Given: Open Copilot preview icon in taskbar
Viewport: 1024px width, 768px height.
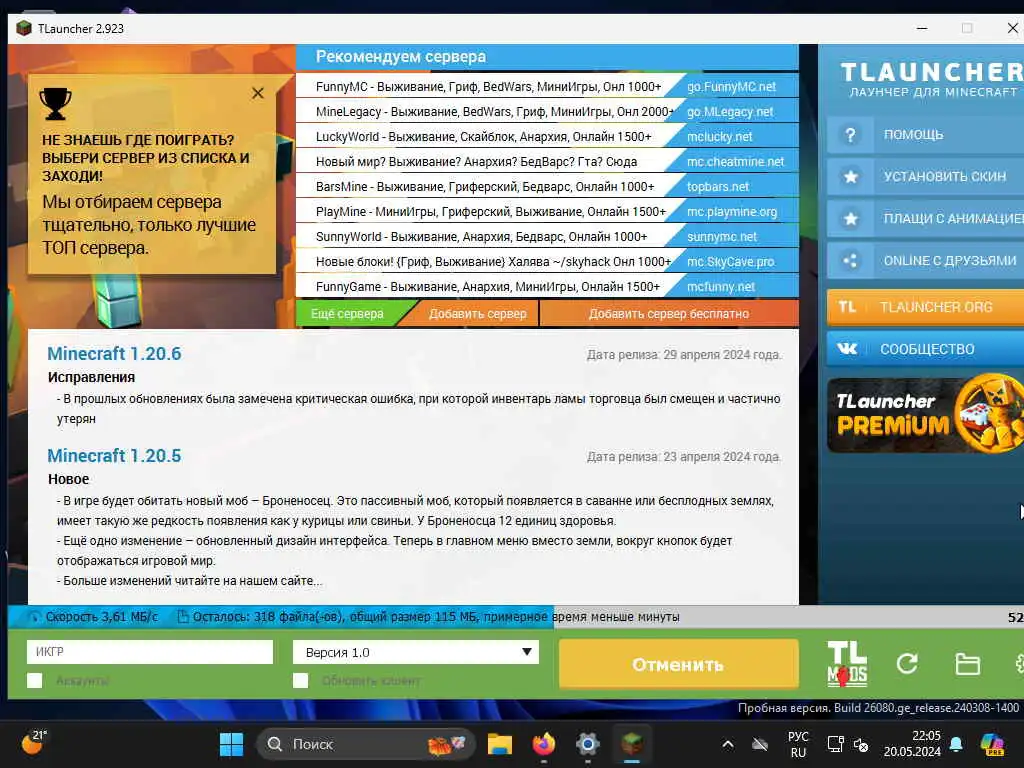Looking at the screenshot, I should [x=993, y=744].
